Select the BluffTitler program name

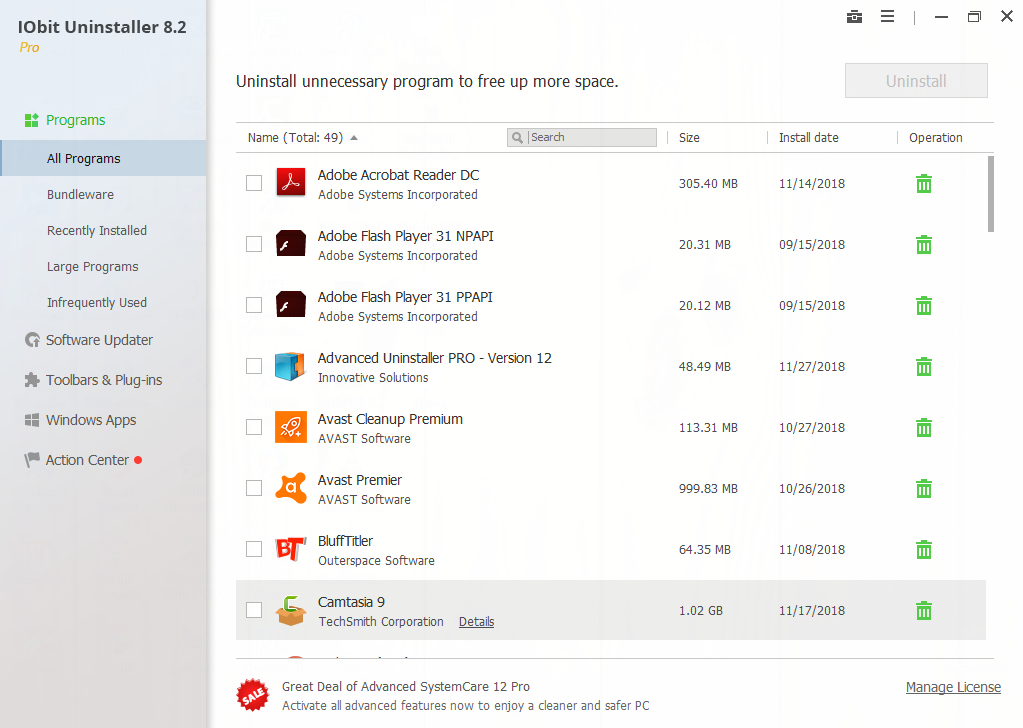point(345,541)
